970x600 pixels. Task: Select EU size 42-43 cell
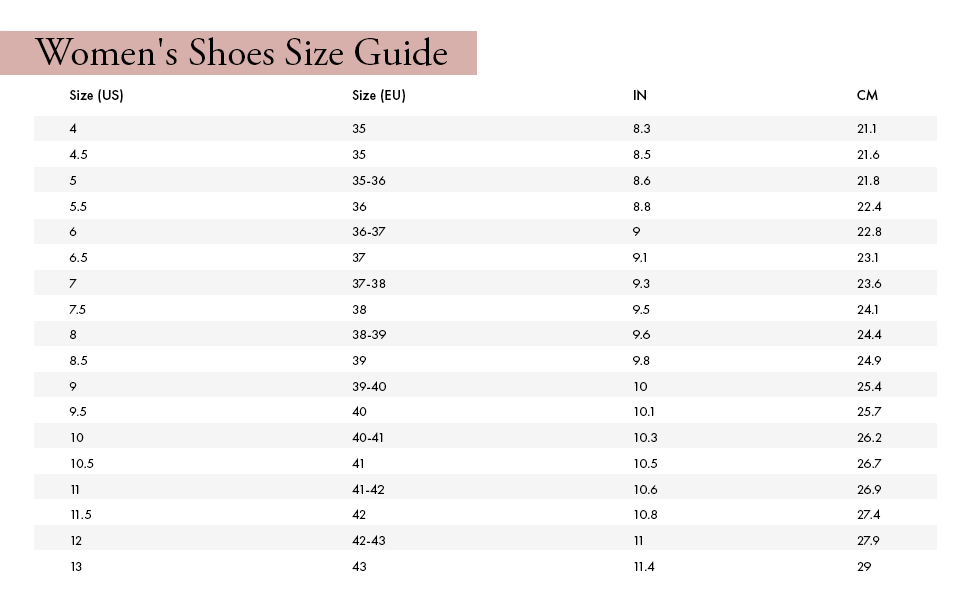tap(369, 541)
